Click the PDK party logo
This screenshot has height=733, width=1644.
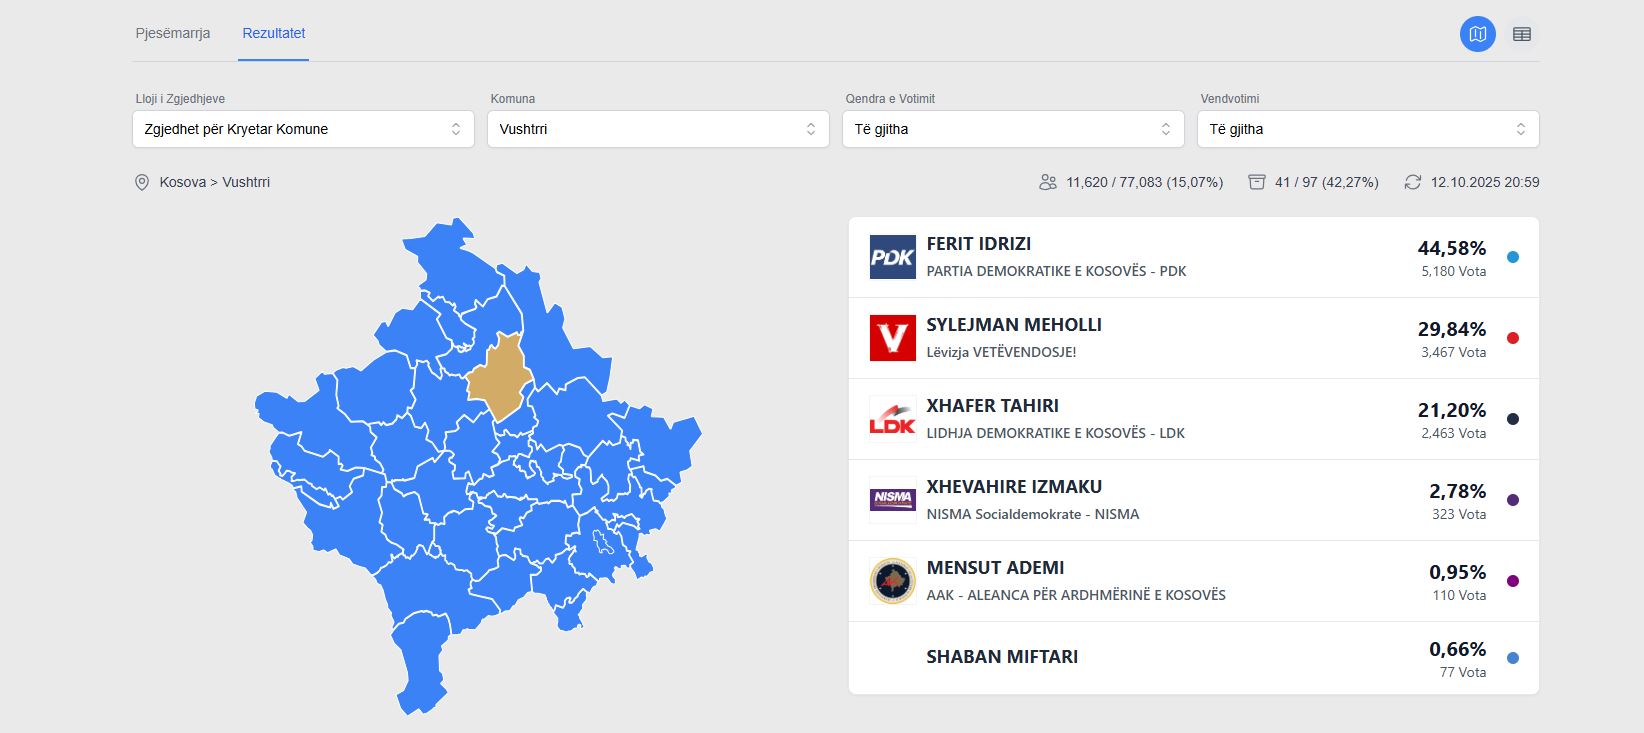[892, 257]
